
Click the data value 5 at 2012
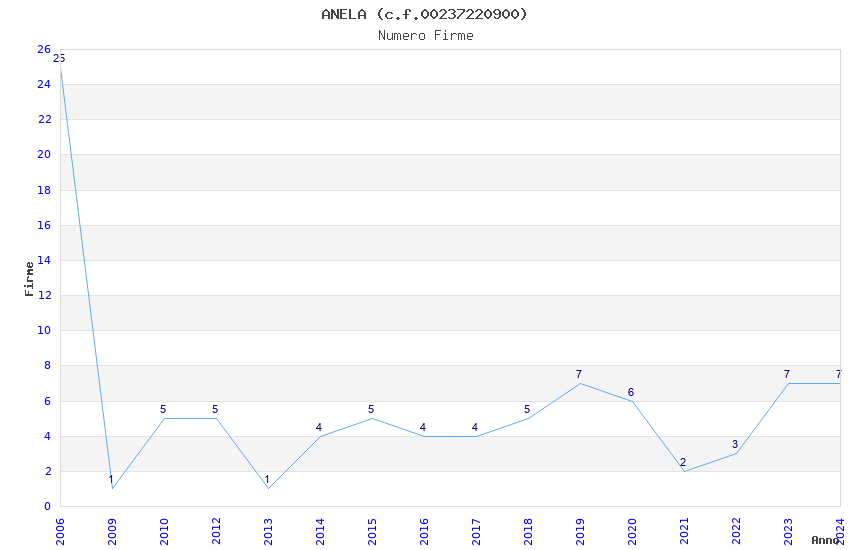pos(215,409)
